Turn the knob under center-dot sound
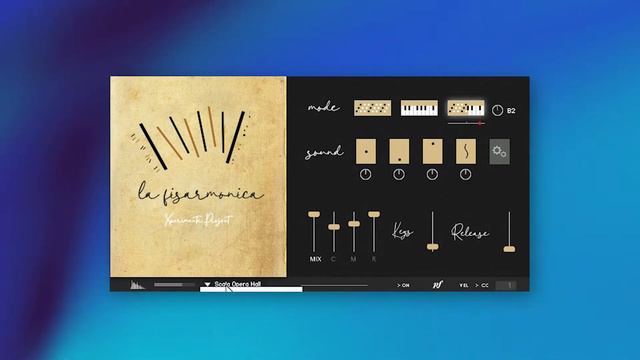Image resolution: width=640 pixels, height=360 pixels. [366, 175]
